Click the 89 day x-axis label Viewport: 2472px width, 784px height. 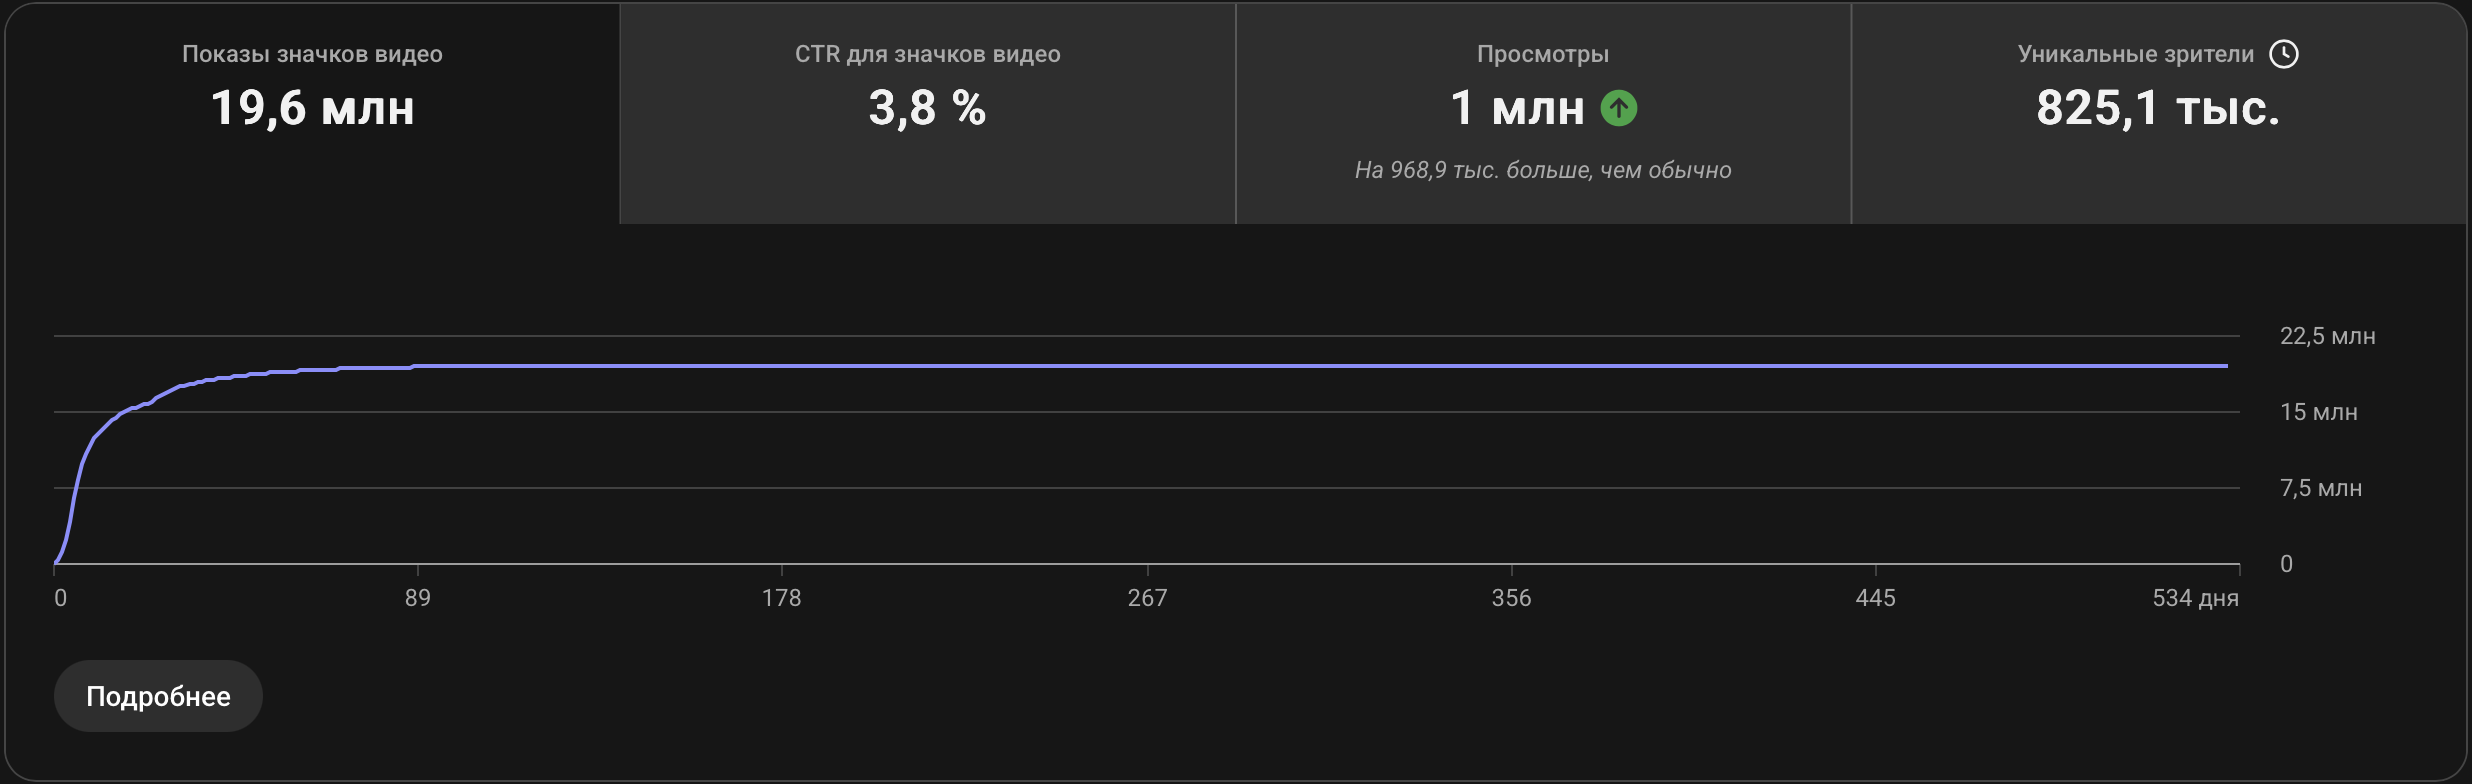tap(418, 598)
